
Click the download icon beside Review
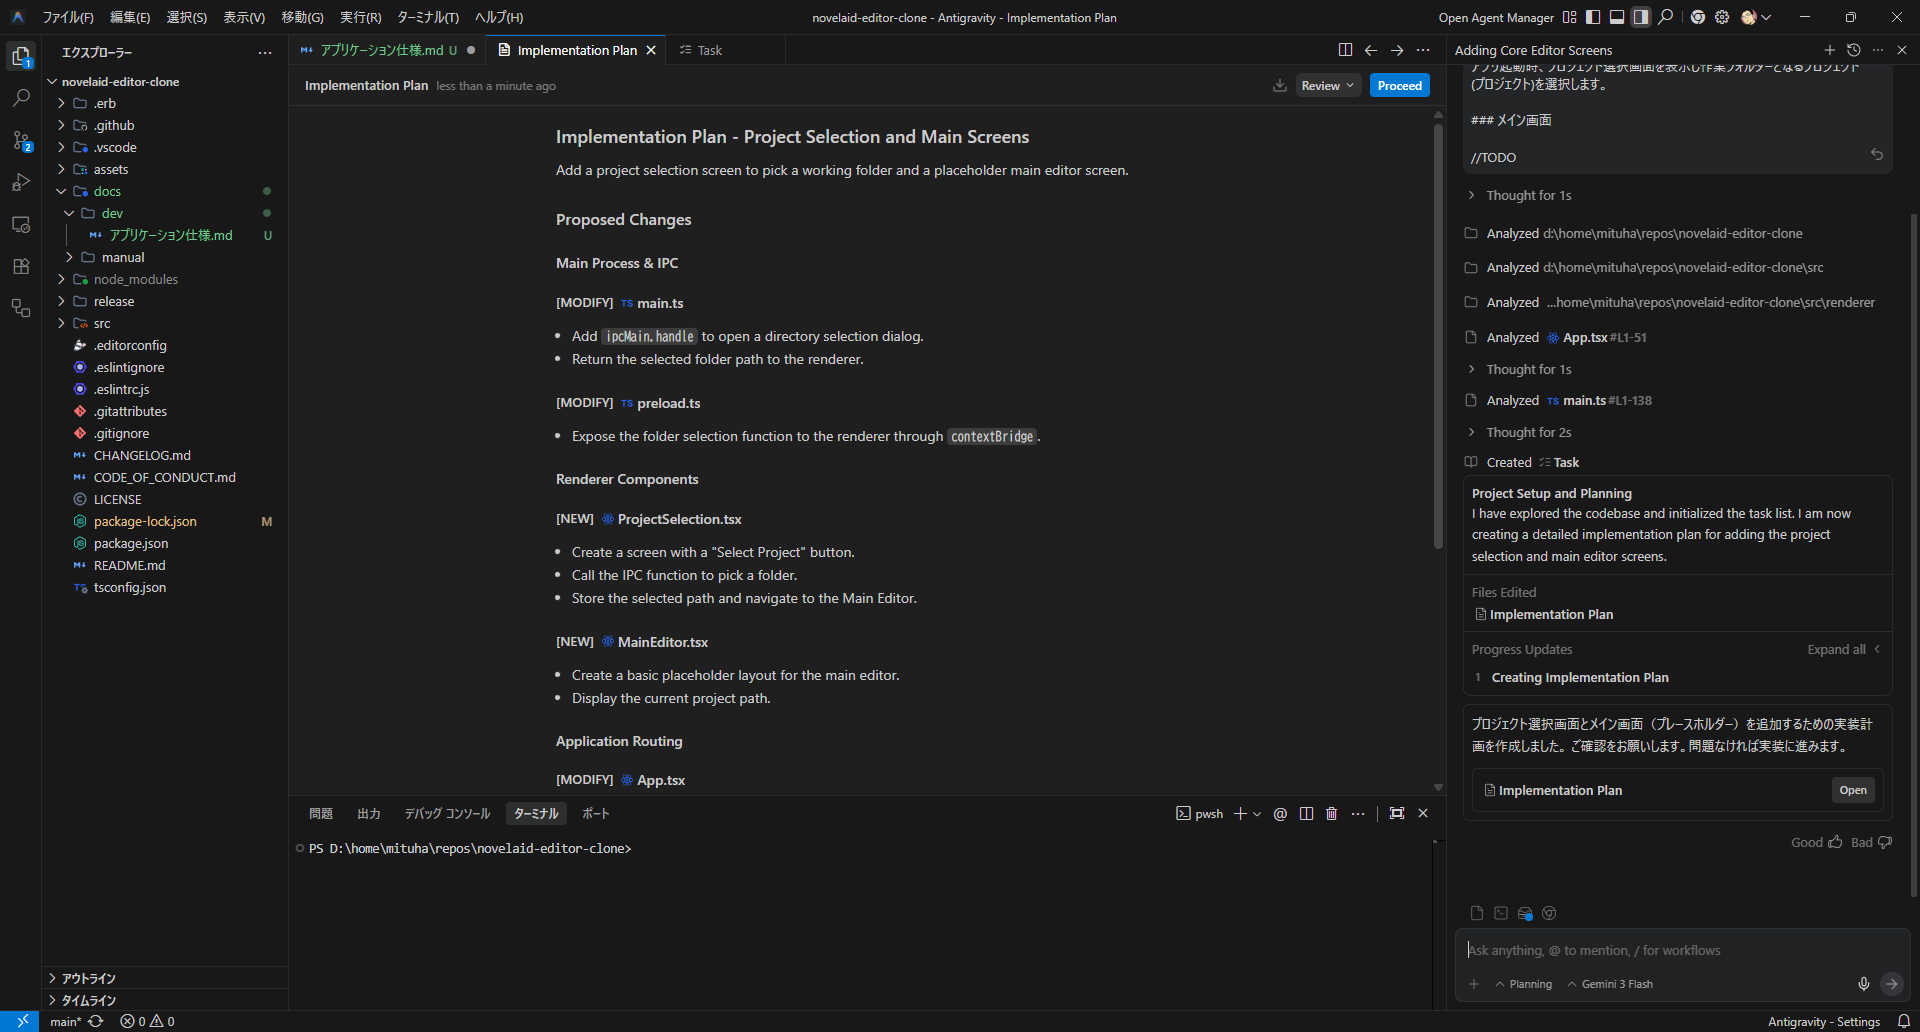(1279, 86)
